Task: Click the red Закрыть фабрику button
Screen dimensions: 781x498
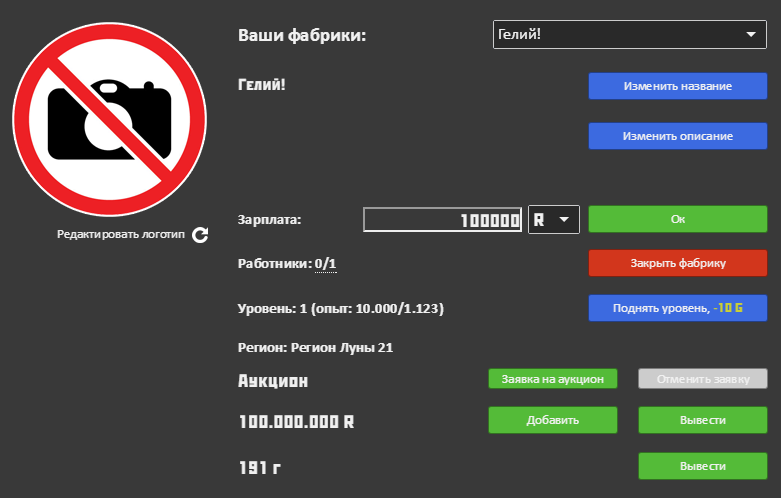Action: (677, 263)
